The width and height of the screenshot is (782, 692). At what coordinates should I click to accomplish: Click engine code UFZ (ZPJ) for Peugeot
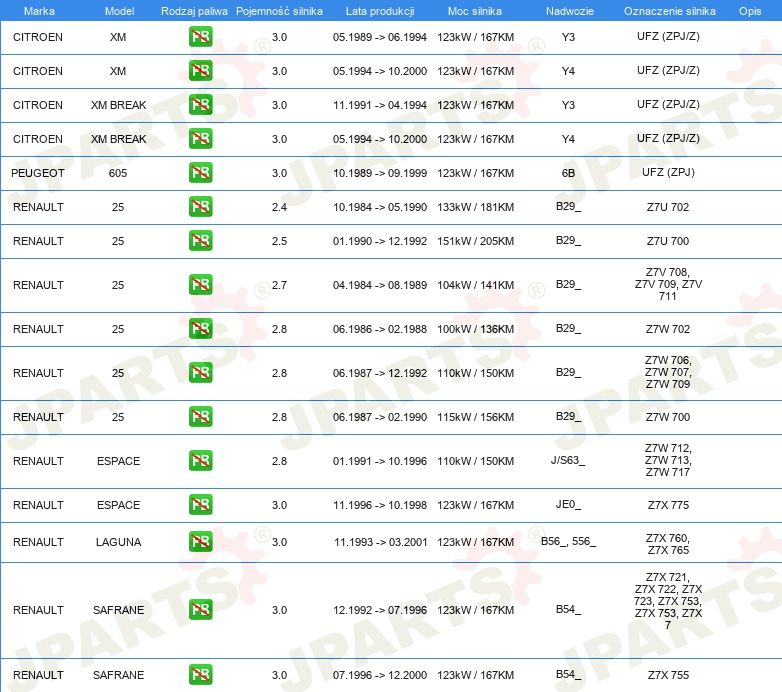point(668,173)
